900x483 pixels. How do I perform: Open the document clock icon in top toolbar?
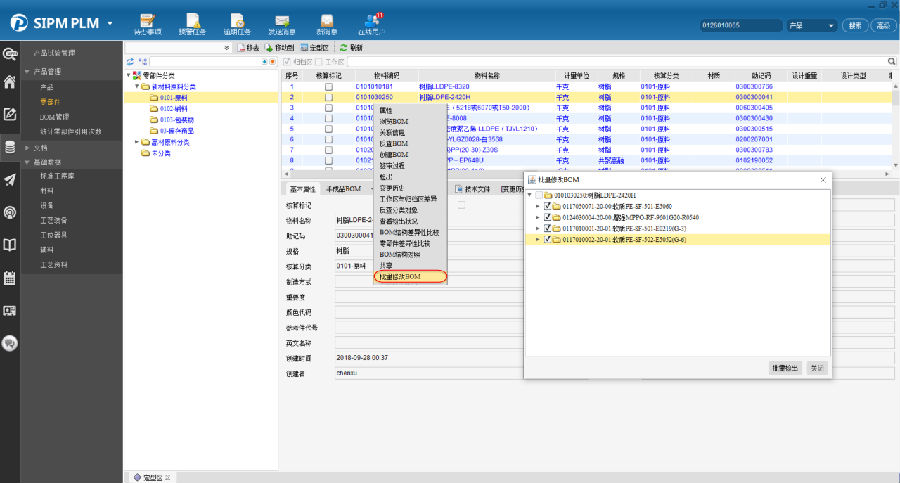click(x=238, y=22)
